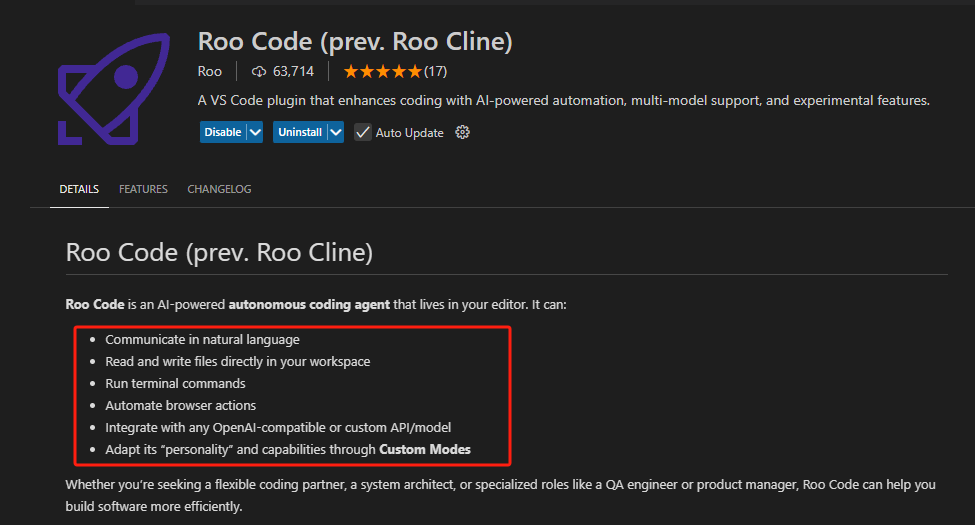The image size is (975, 525).
Task: Open the extension settings gear icon
Action: (462, 132)
